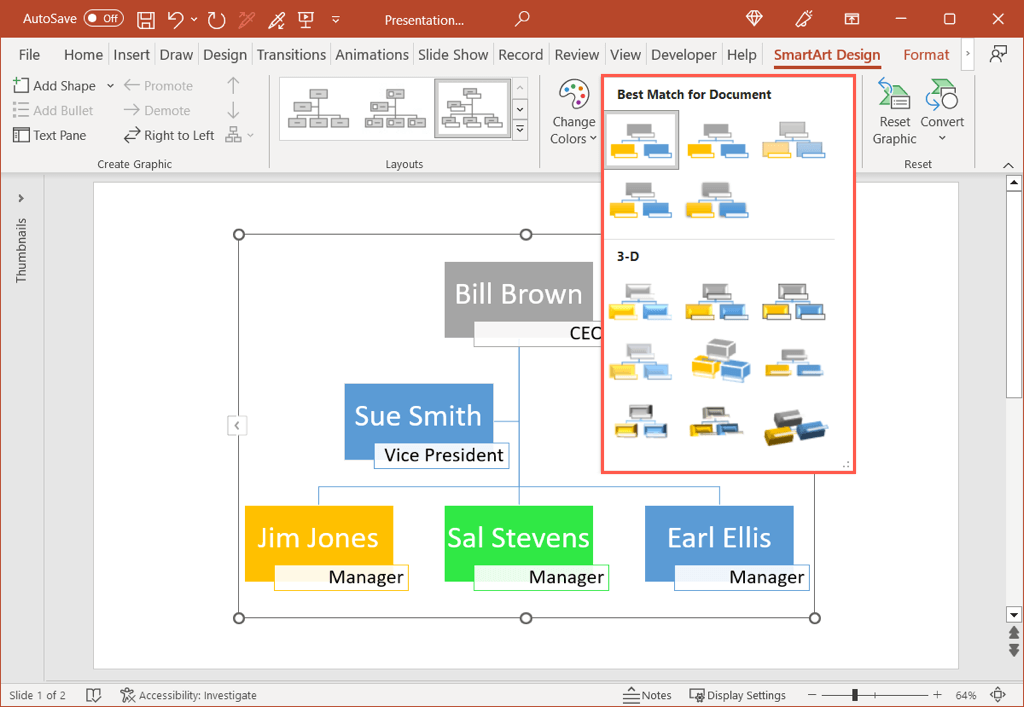Expand the Thumbnails pane chevron
The image size is (1024, 707).
click(21, 198)
